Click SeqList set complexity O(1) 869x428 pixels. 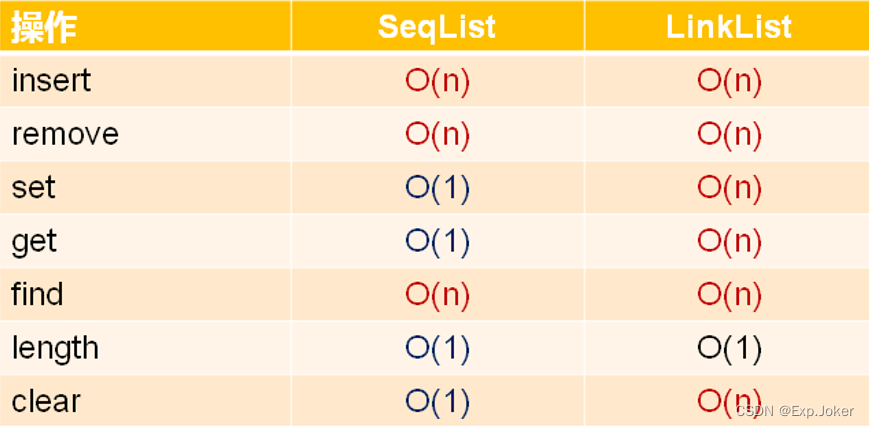point(437,188)
